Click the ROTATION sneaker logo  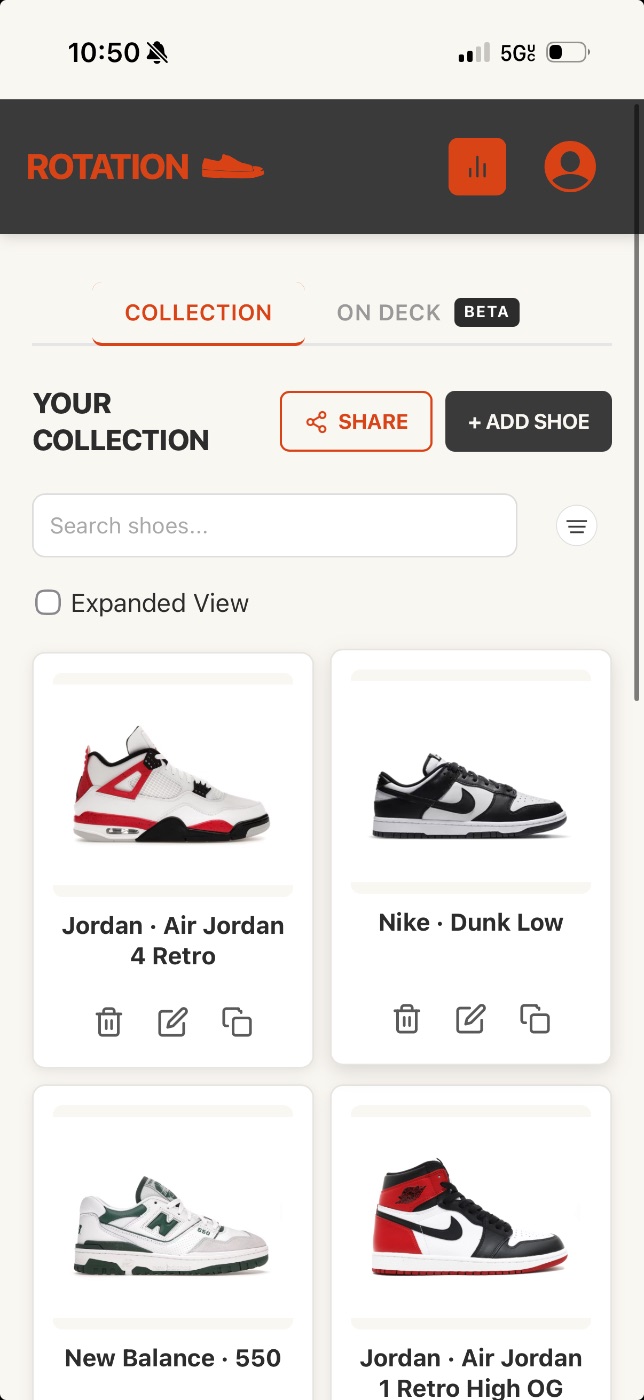point(145,166)
